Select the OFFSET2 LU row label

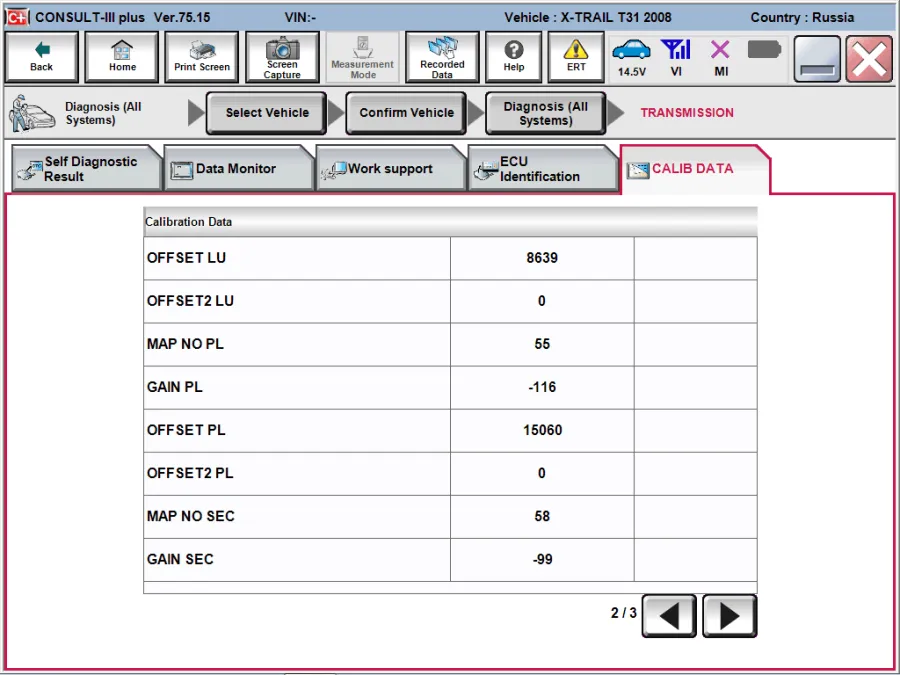(x=190, y=301)
